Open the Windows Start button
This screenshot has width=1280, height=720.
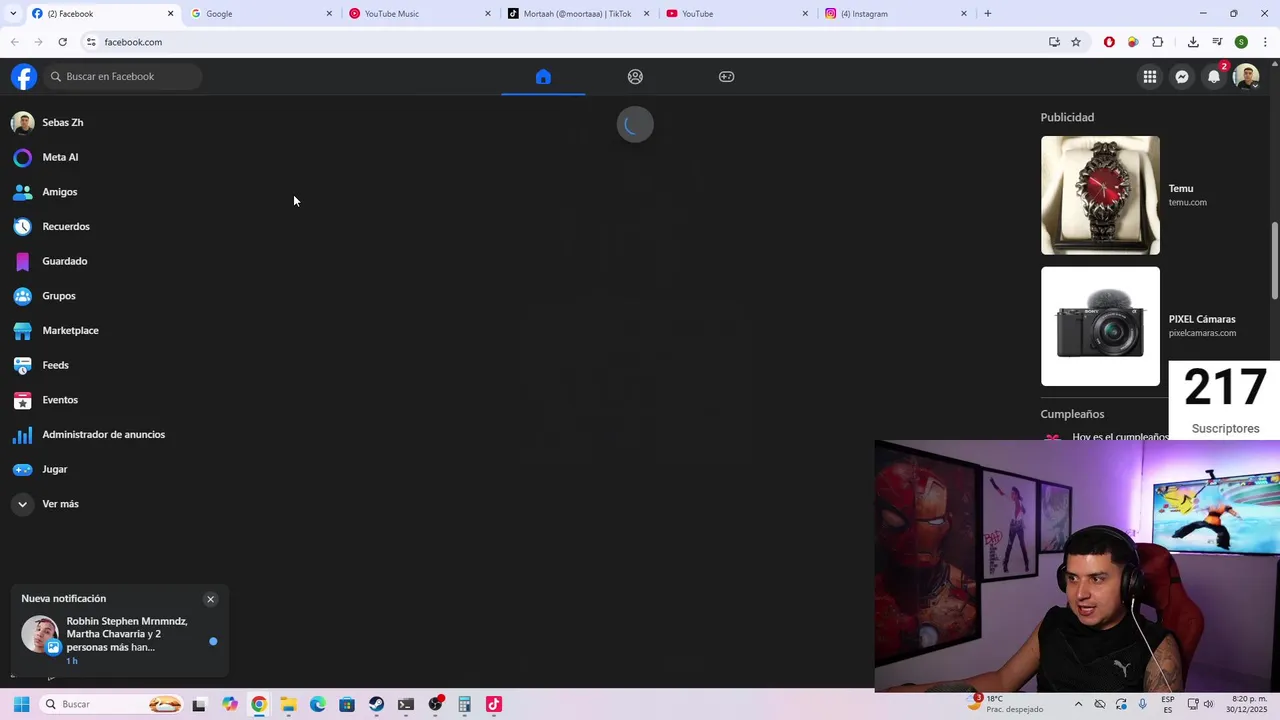21,704
